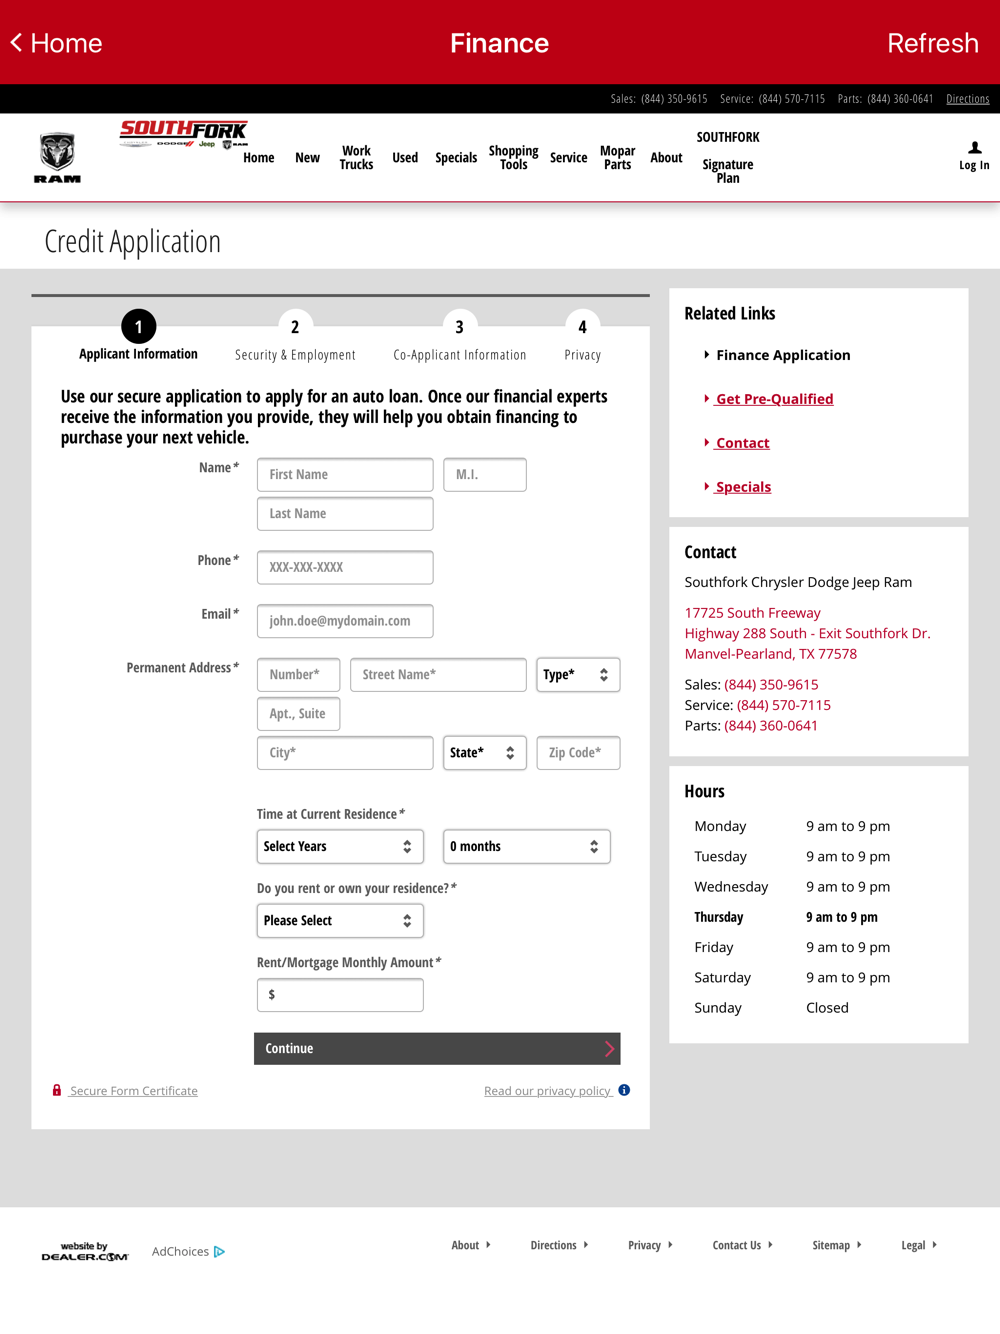Screen dimensions: 1000x1334
Task: Click the Continue button
Action: (x=437, y=1048)
